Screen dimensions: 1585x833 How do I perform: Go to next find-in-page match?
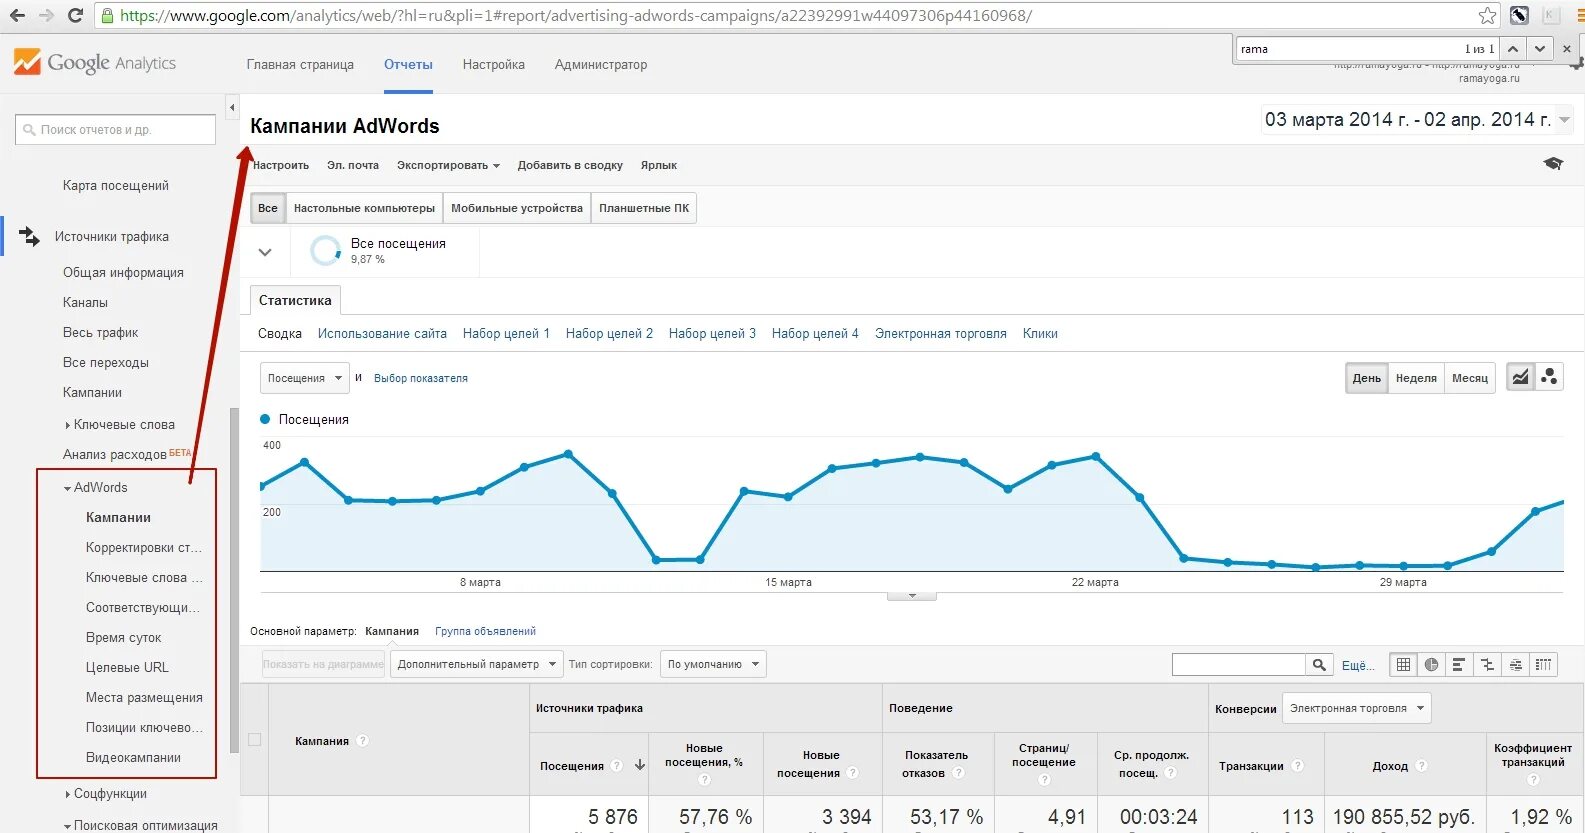pos(1540,48)
